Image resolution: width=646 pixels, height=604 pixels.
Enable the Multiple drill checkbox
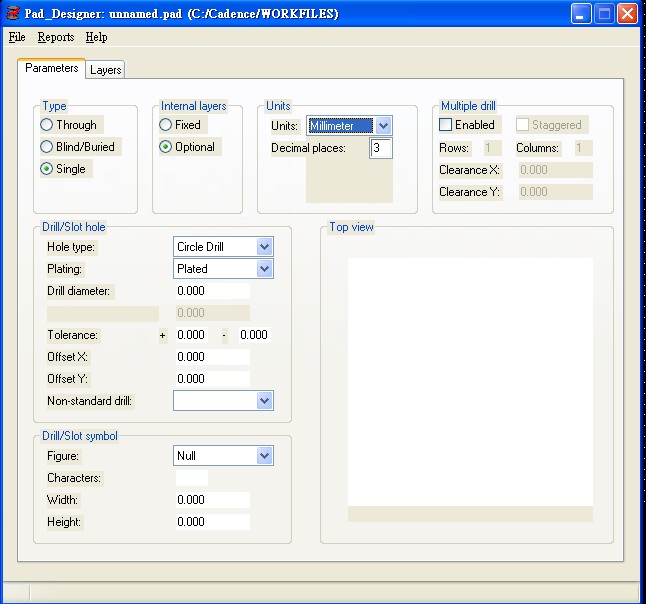pos(446,125)
